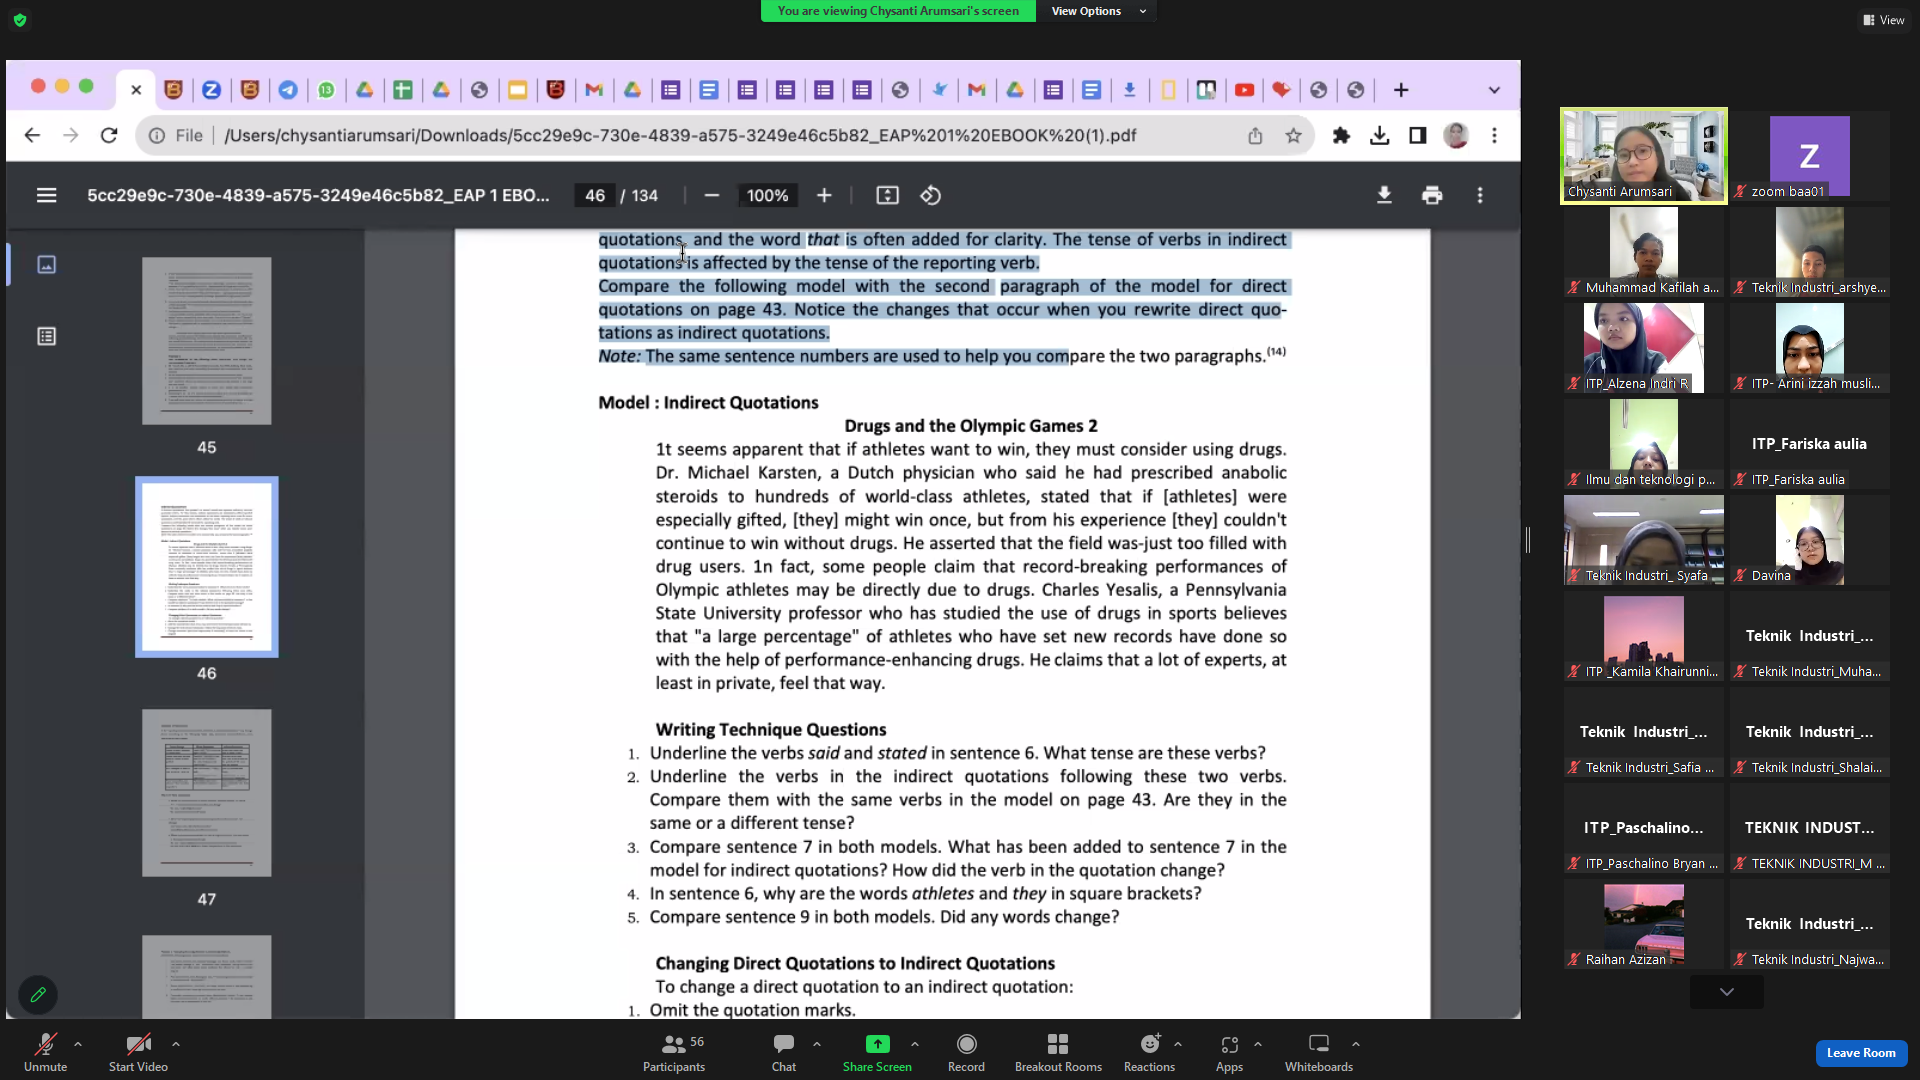The height and width of the screenshot is (1080, 1920).
Task: Switch to the Telegram tab
Action: point(288,90)
